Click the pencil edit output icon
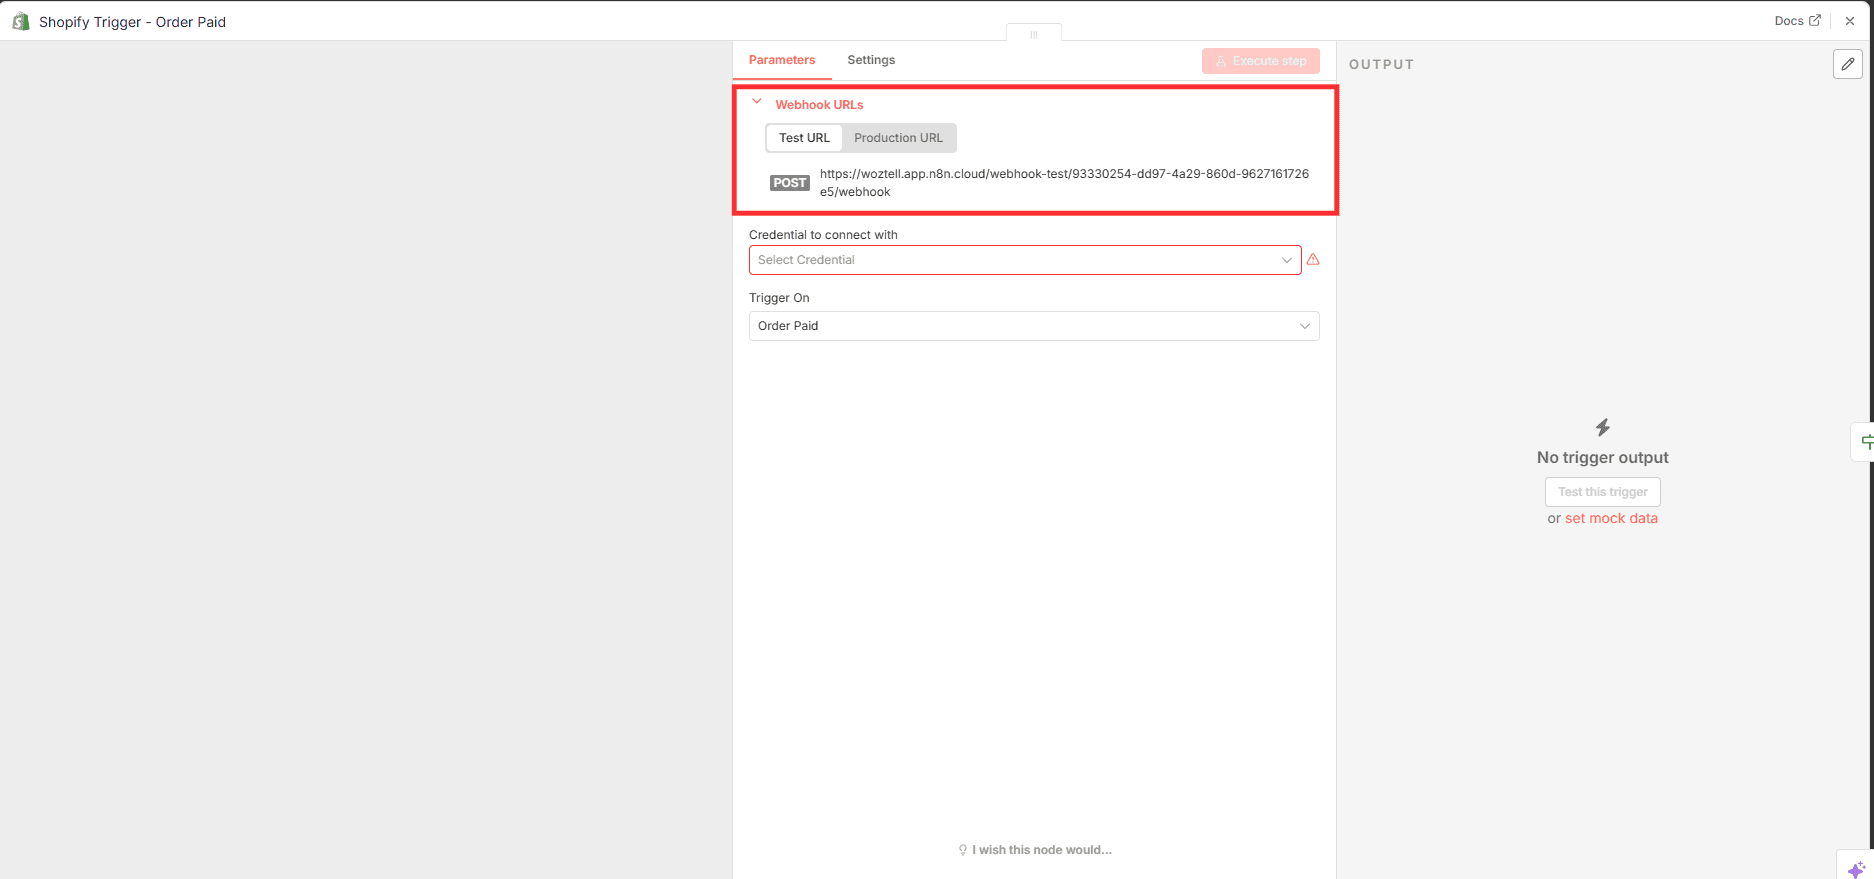 1847,64
